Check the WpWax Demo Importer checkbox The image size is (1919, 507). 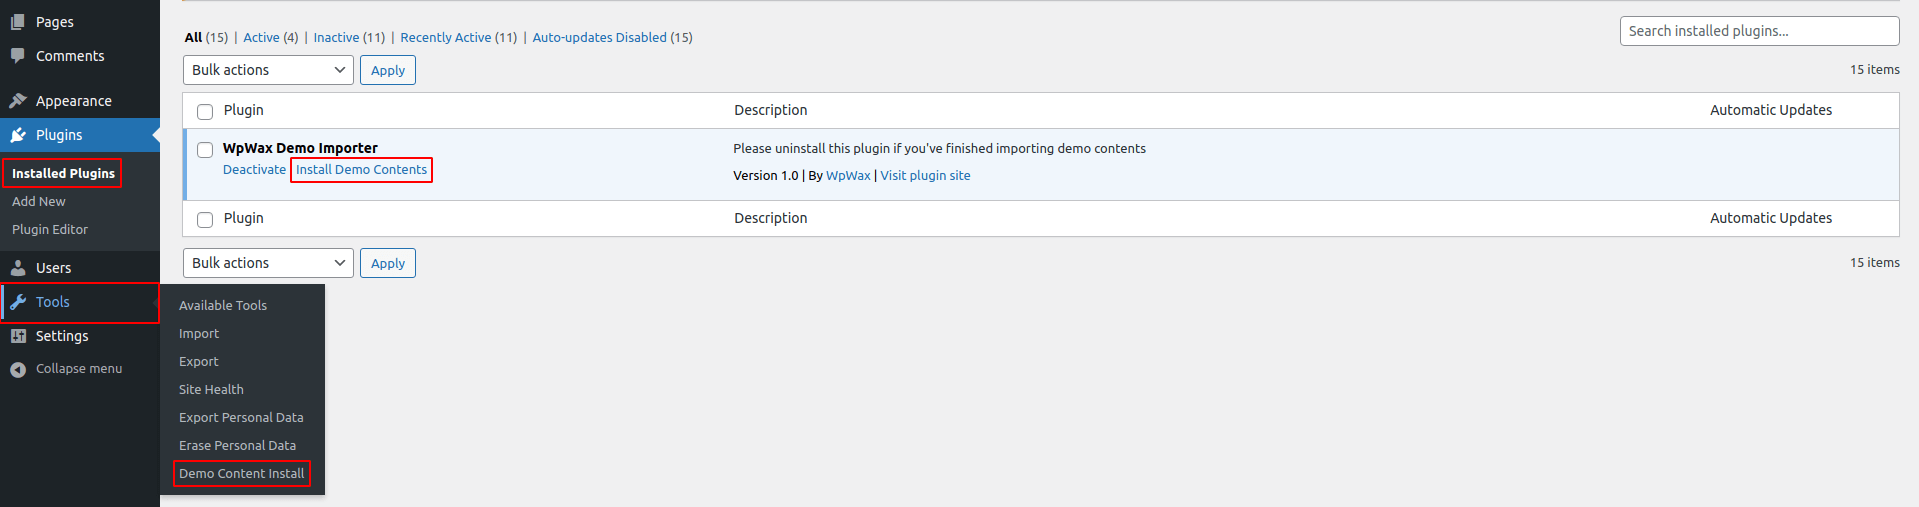[x=205, y=150]
